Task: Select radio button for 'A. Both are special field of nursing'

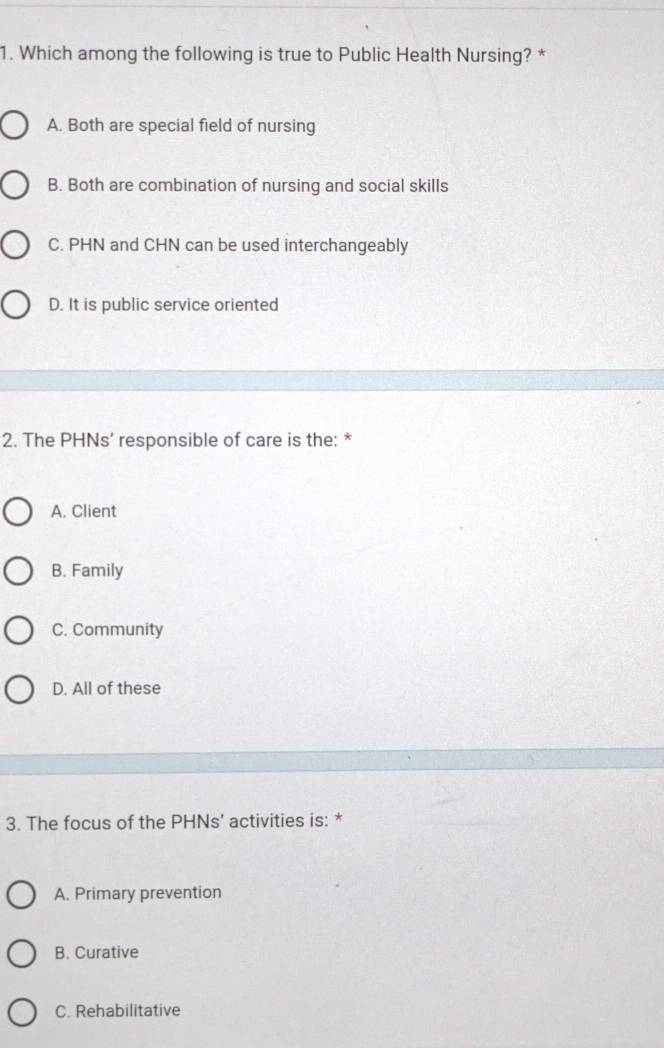Action: pos(14,126)
